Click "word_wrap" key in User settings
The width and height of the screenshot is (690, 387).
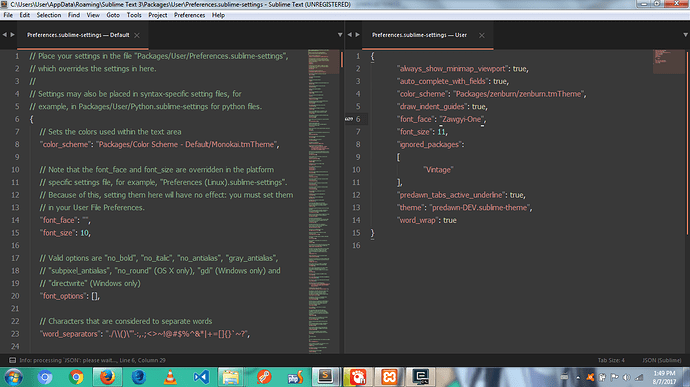pos(418,220)
